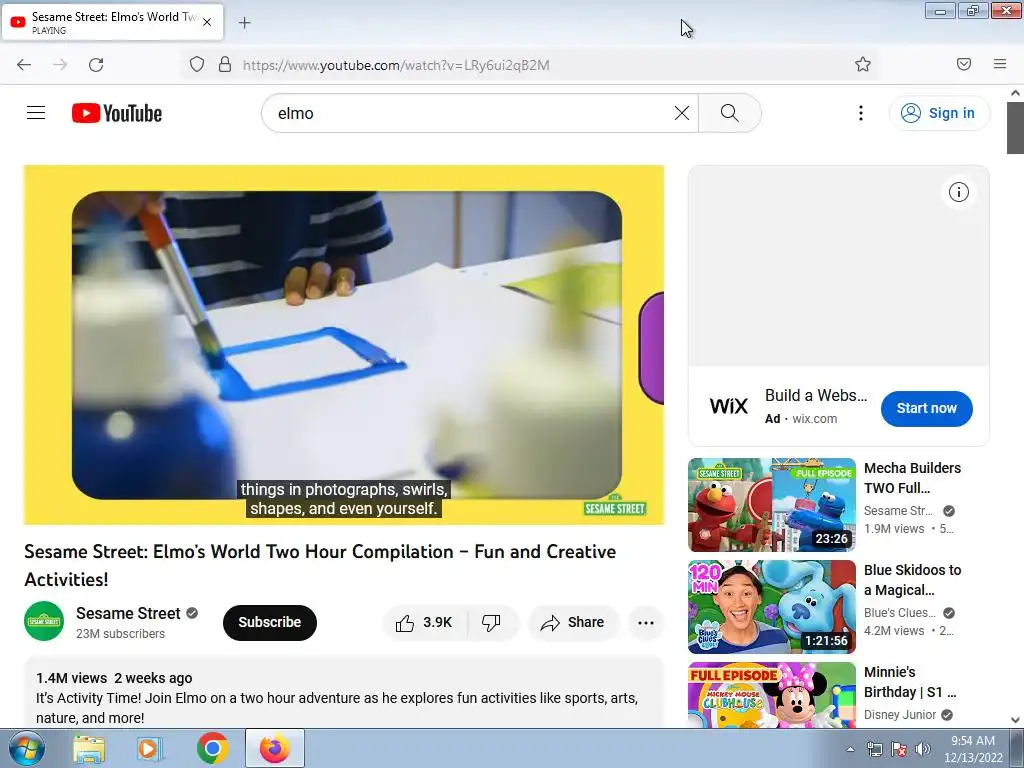
Task: Open YouTube settings three-dot menu
Action: click(861, 113)
